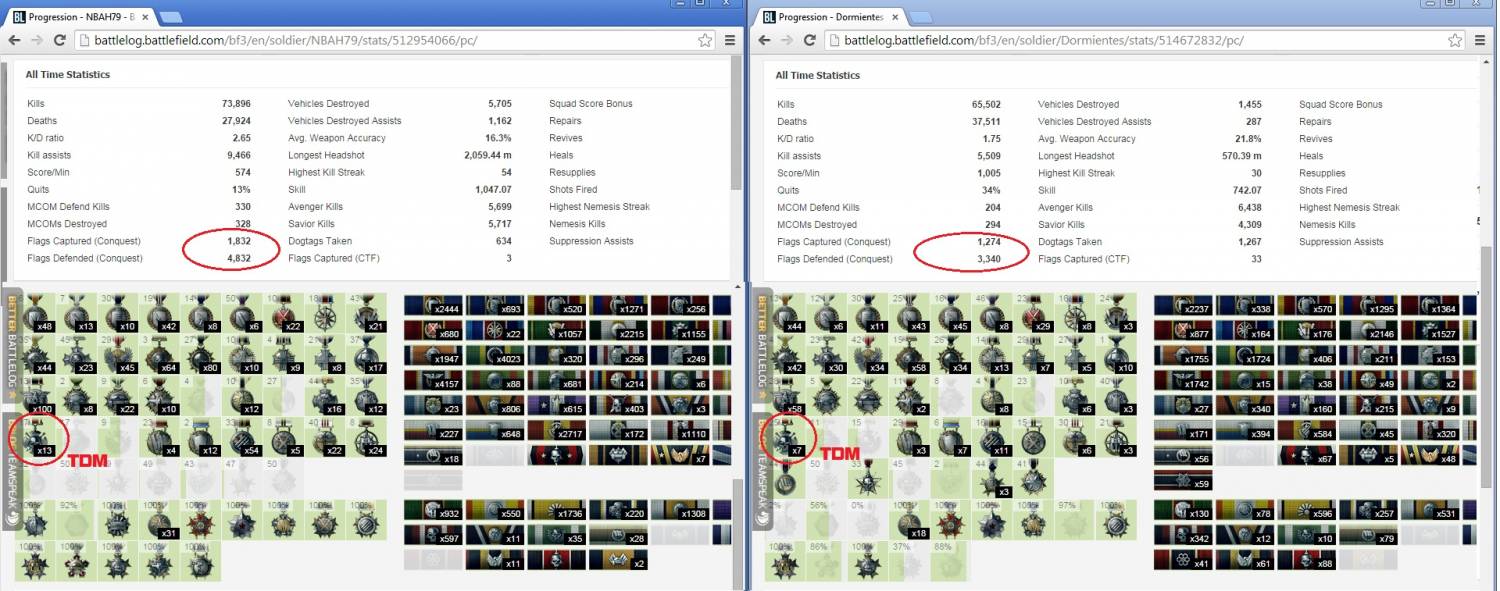The height and width of the screenshot is (591, 1500).
Task: Select the x2237 ribbon in Dormientes window
Action: tap(1183, 305)
